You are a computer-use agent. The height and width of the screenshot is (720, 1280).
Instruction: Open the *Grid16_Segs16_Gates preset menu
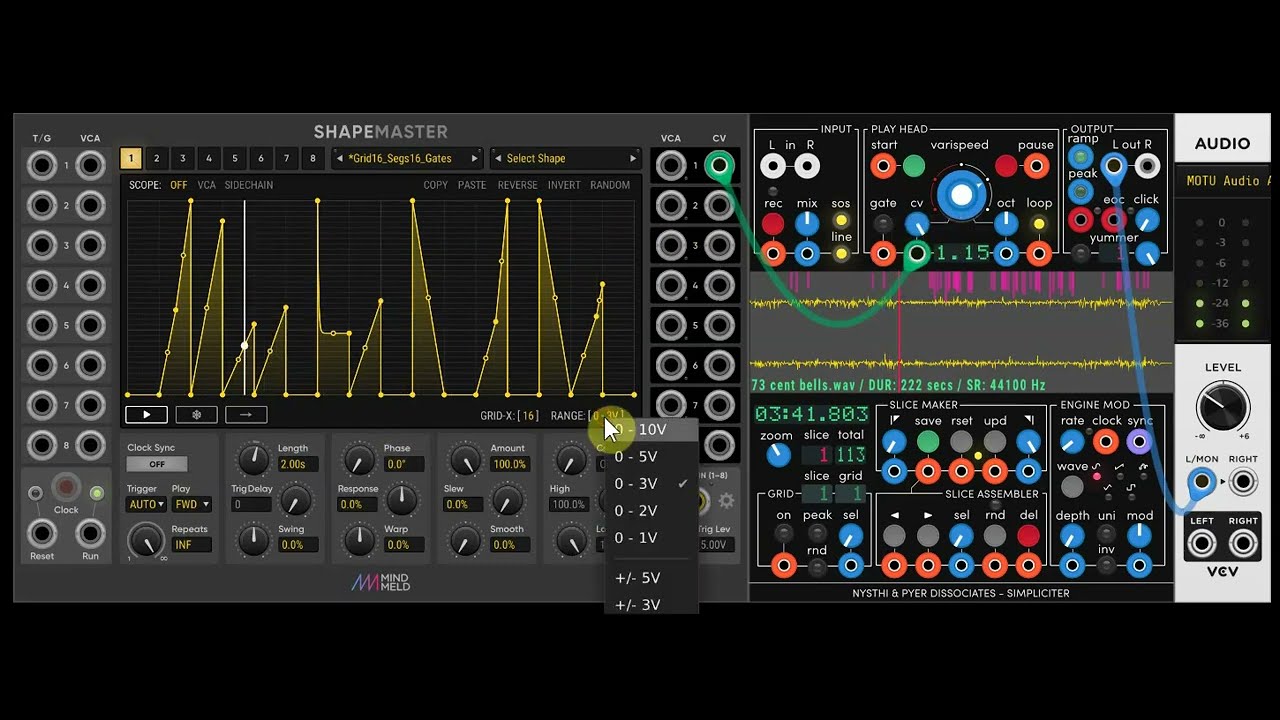tap(405, 158)
